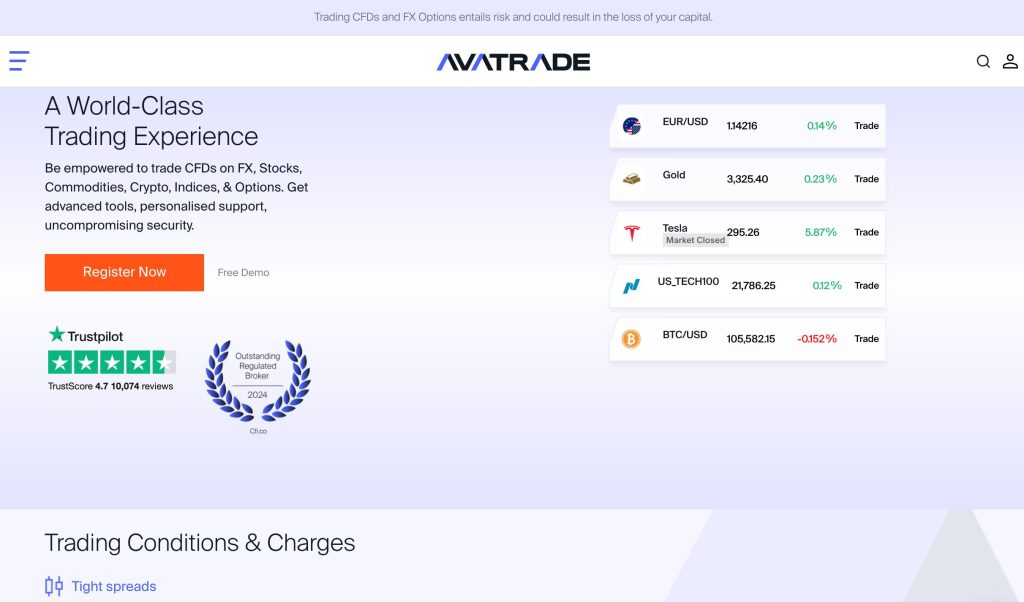1024x602 pixels.
Task: Click the Trustpilot star logo
Action: point(57,334)
